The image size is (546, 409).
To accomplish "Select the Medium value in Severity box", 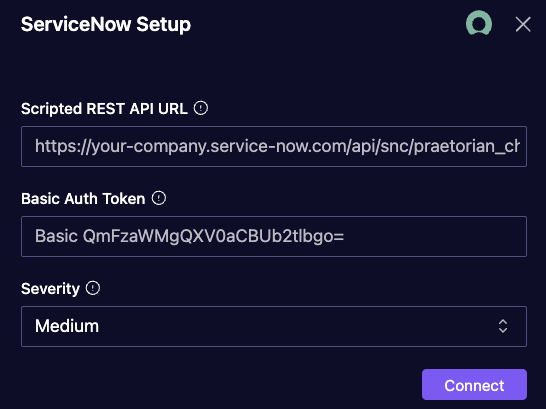I will point(67,326).
